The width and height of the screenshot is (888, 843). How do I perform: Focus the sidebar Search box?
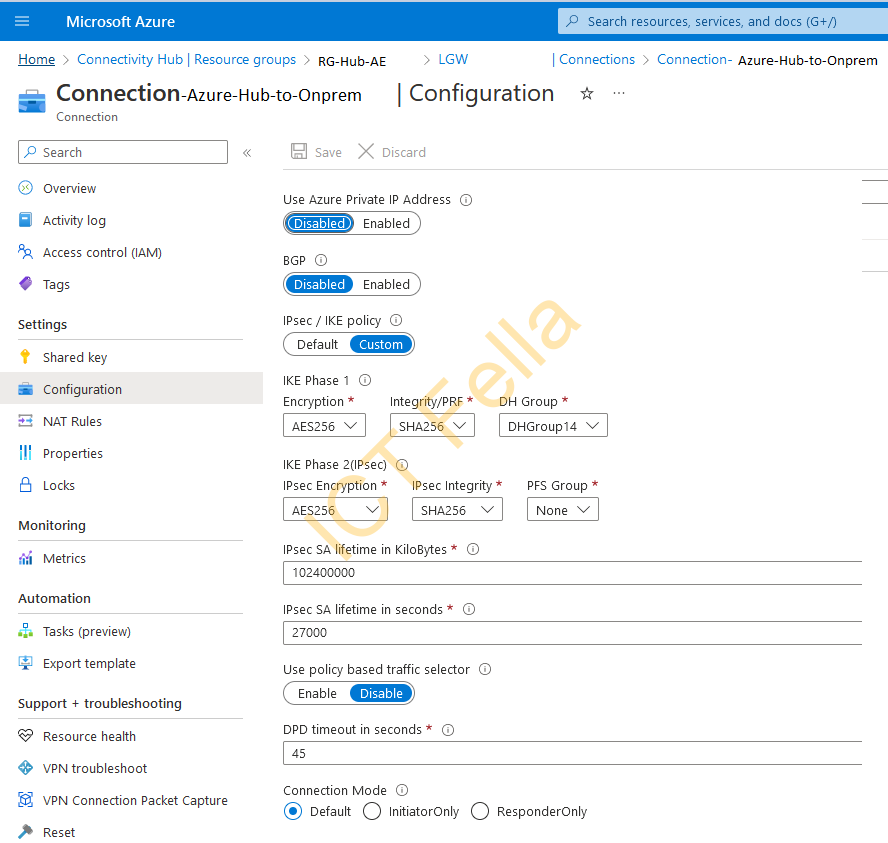123,152
